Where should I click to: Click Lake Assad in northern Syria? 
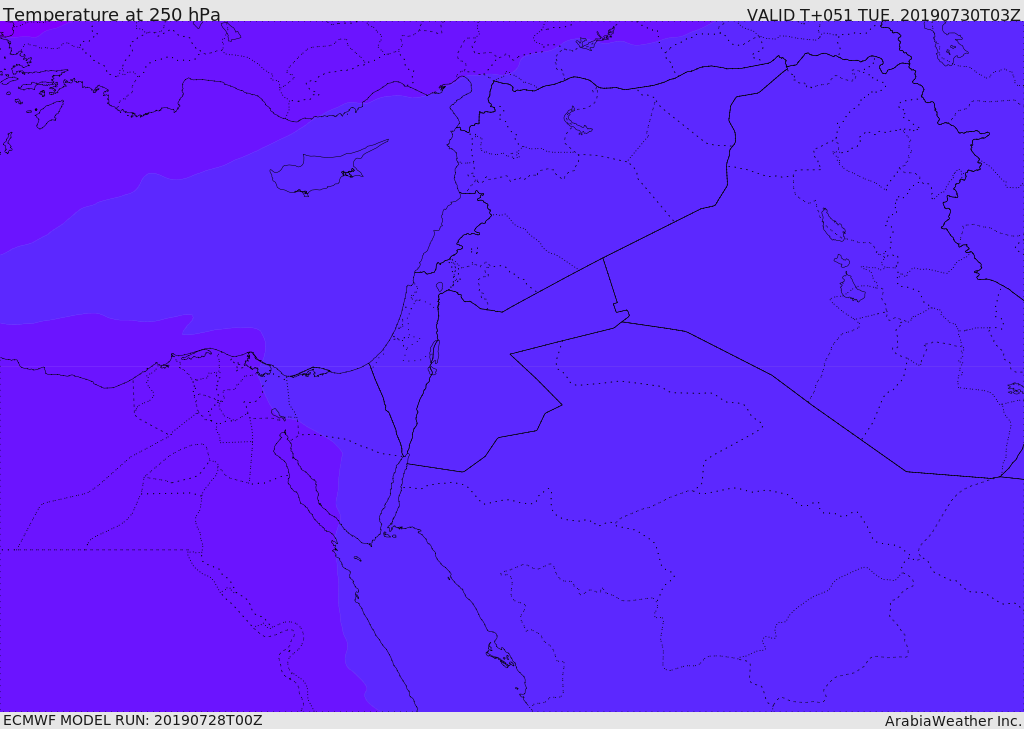click(577, 122)
